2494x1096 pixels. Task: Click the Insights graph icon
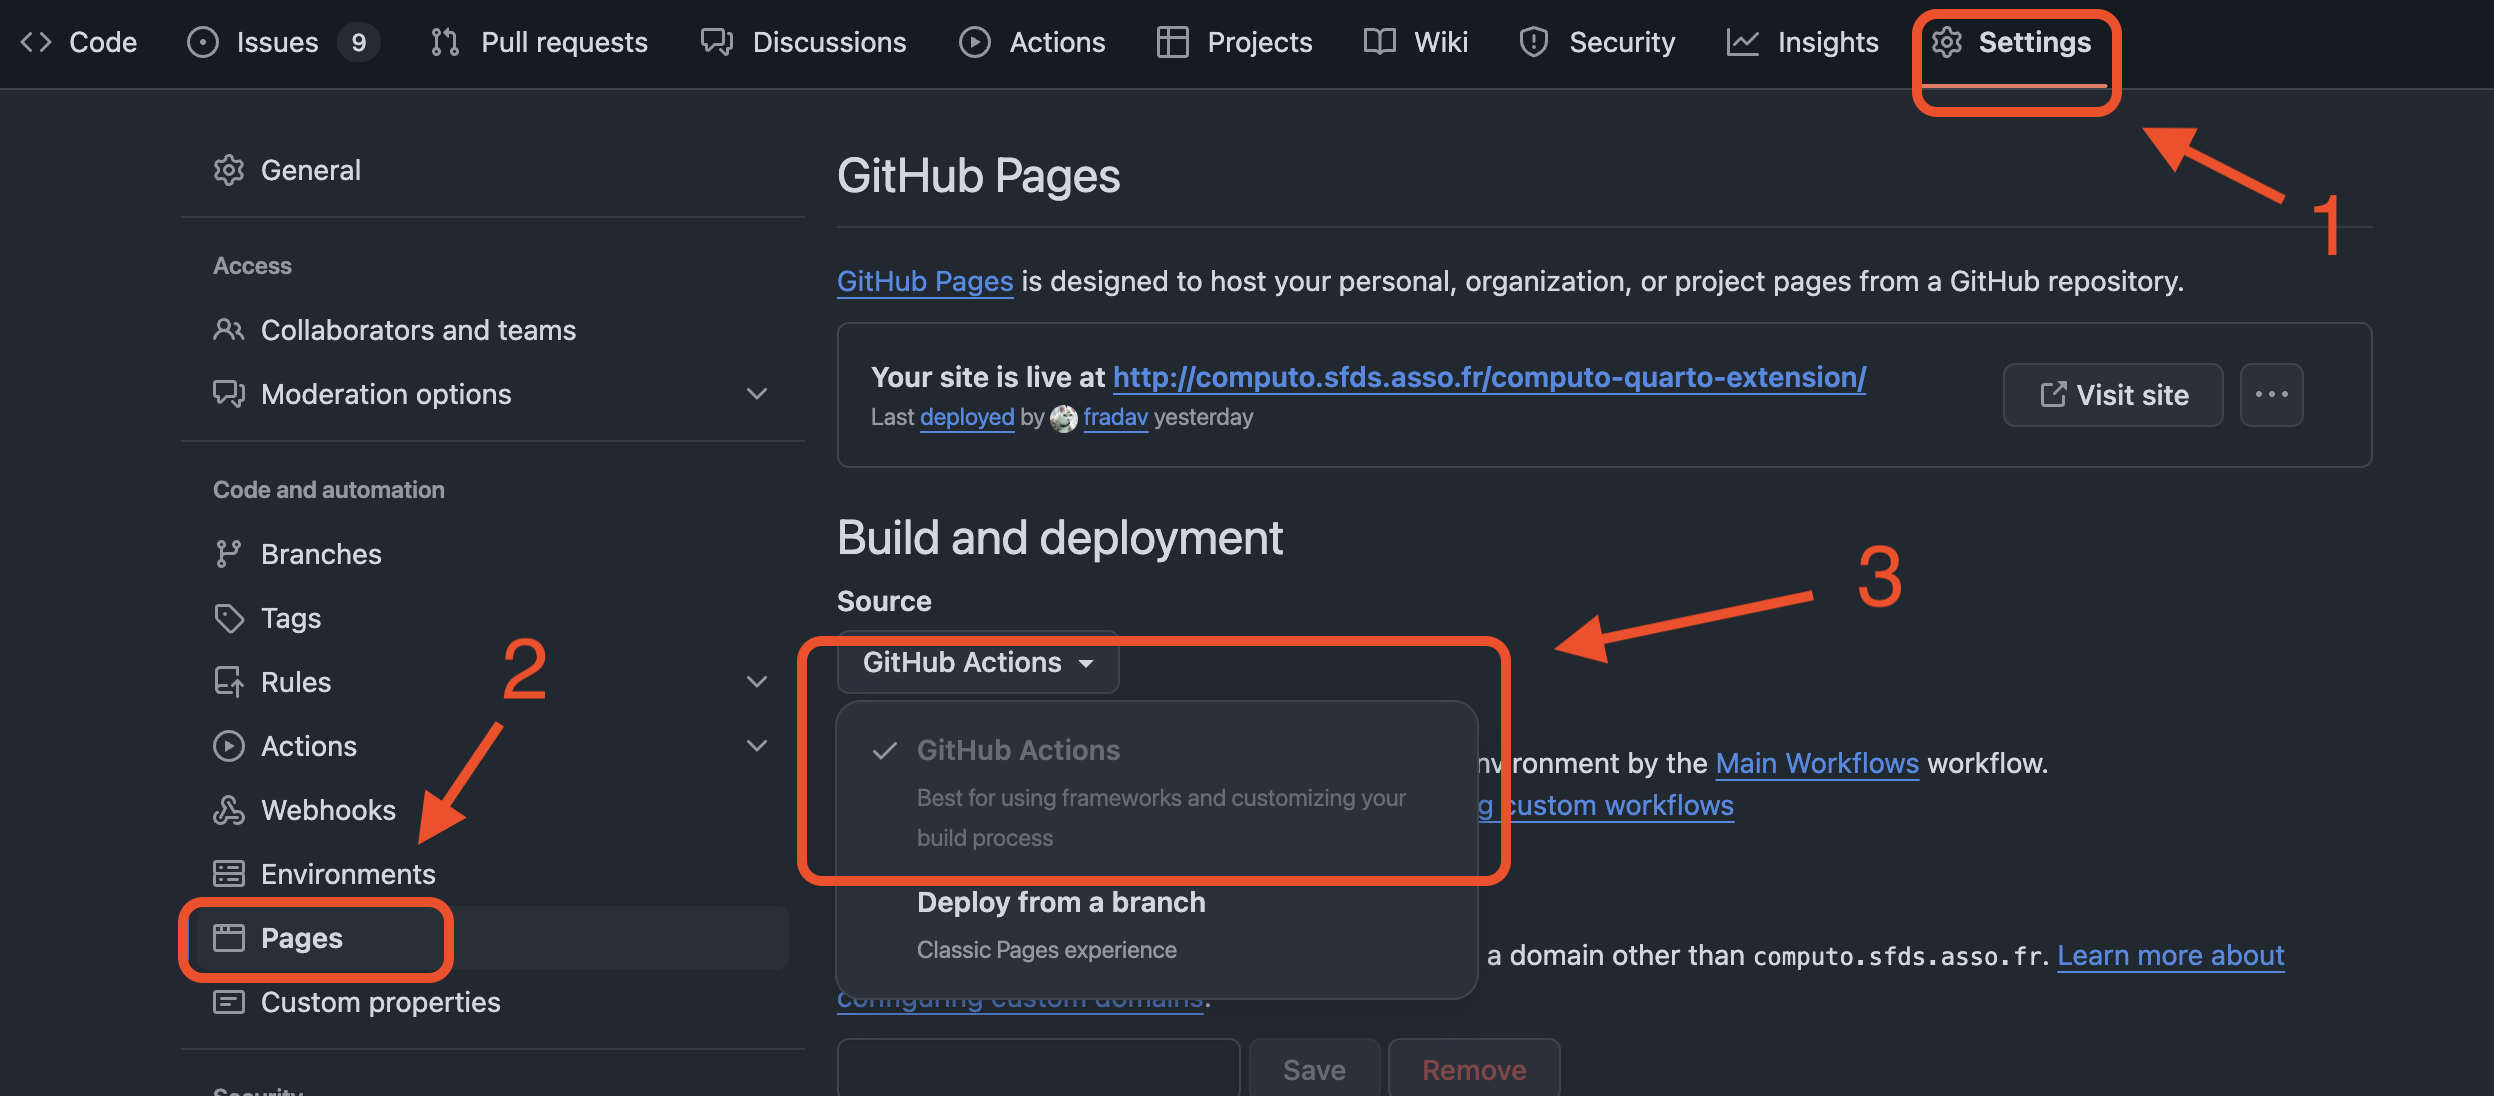[1743, 42]
